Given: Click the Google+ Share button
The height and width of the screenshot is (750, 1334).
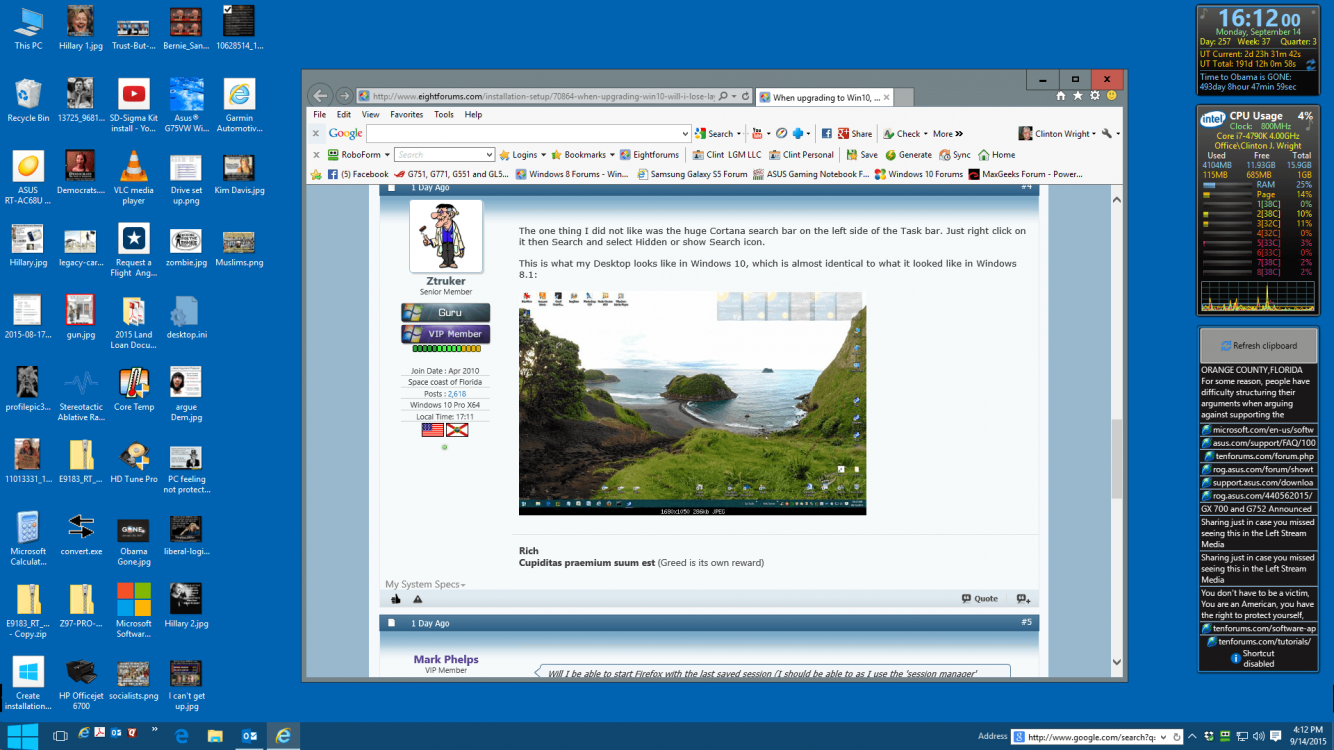Looking at the screenshot, I should pos(855,133).
